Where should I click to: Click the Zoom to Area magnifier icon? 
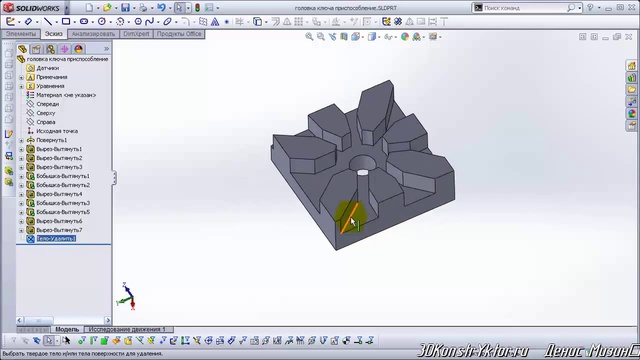(321, 37)
